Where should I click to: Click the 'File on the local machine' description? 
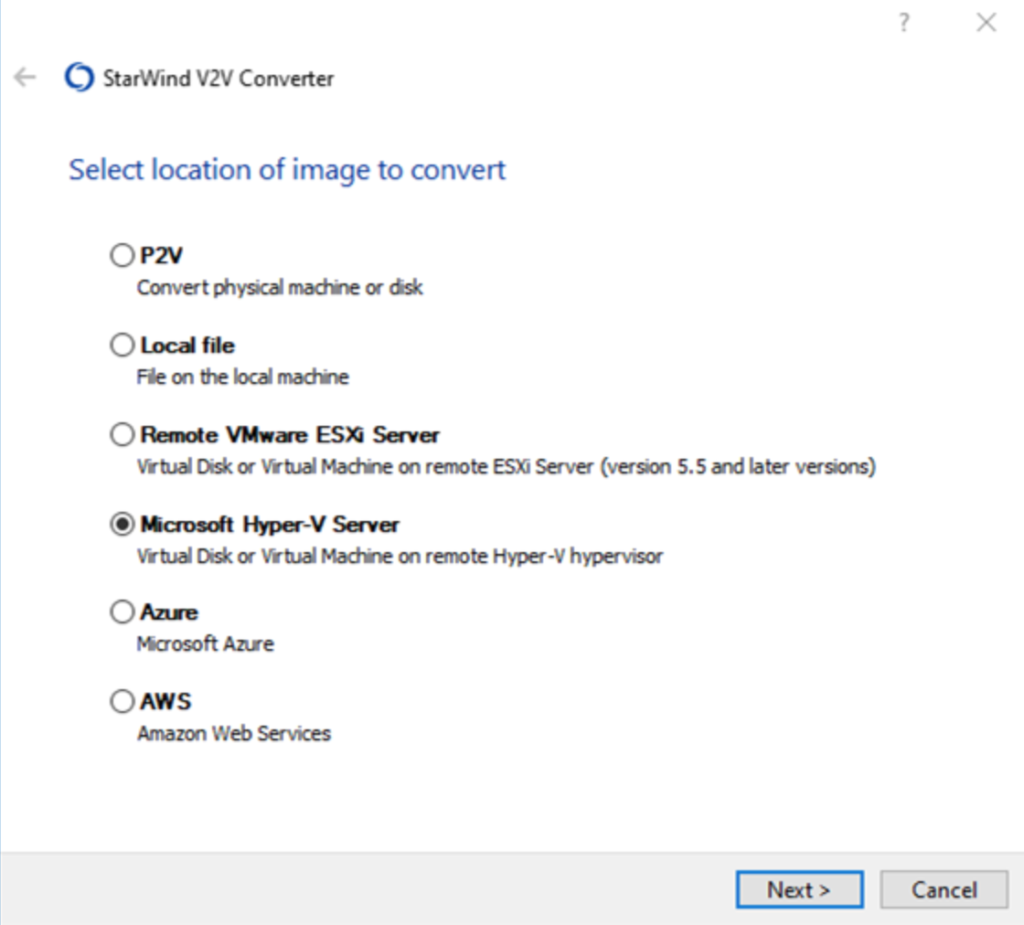243,377
